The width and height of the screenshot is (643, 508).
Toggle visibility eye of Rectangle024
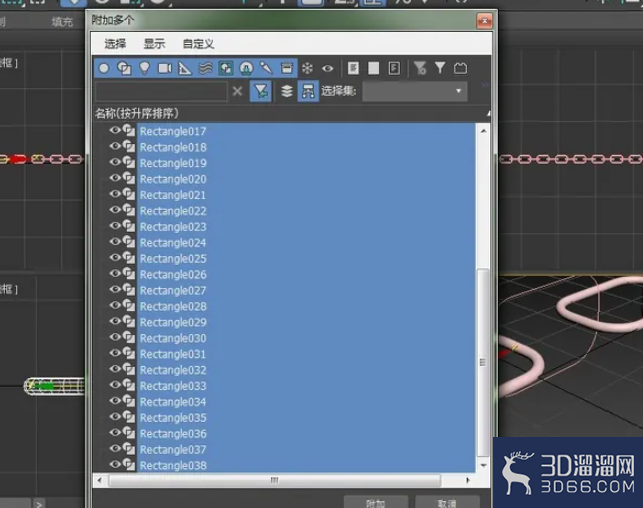[x=115, y=241]
